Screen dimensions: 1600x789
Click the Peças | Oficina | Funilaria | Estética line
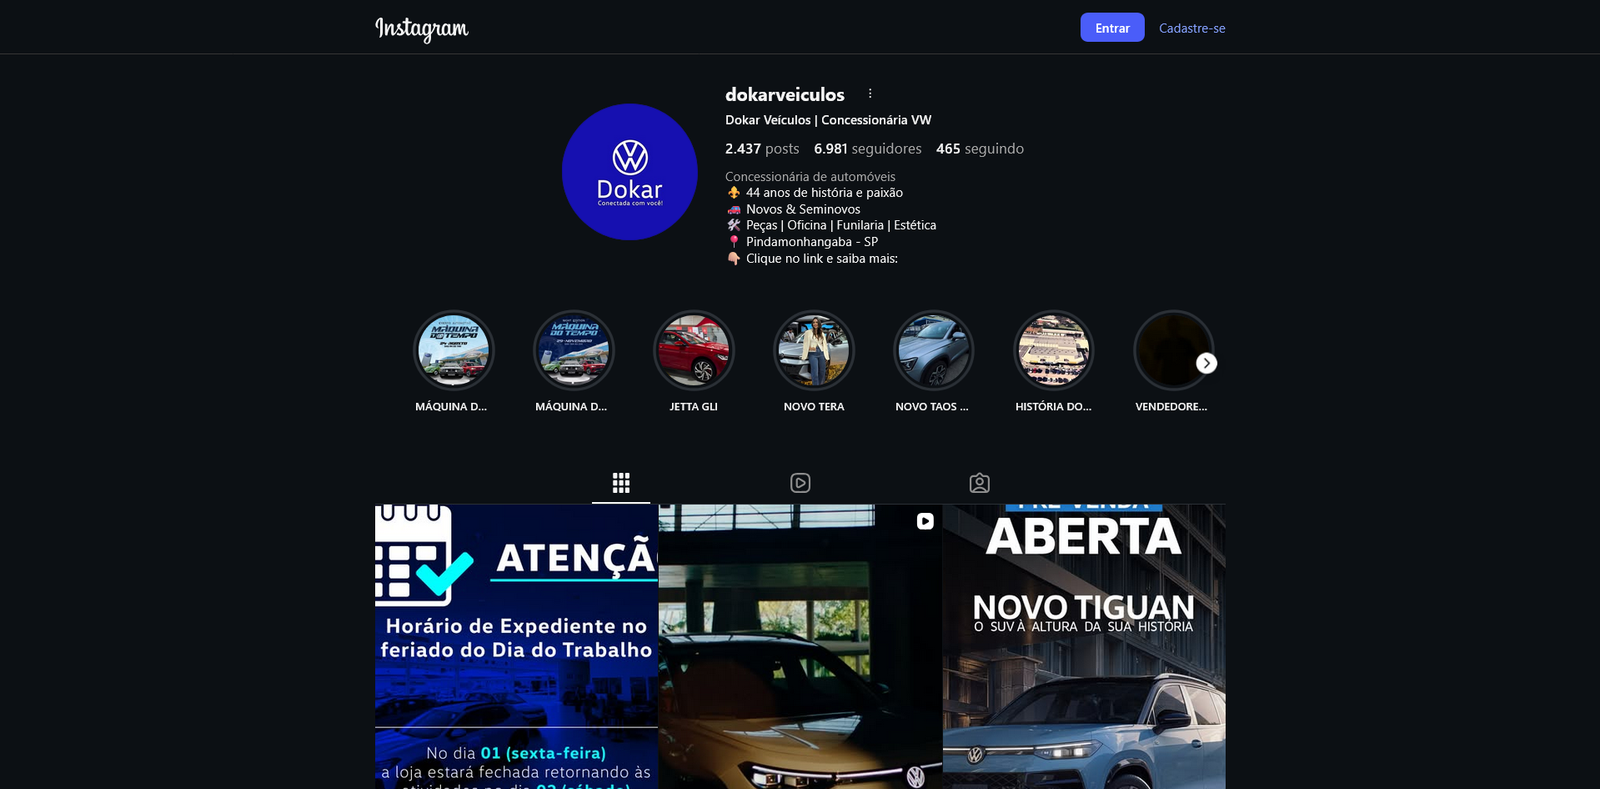[x=831, y=225]
